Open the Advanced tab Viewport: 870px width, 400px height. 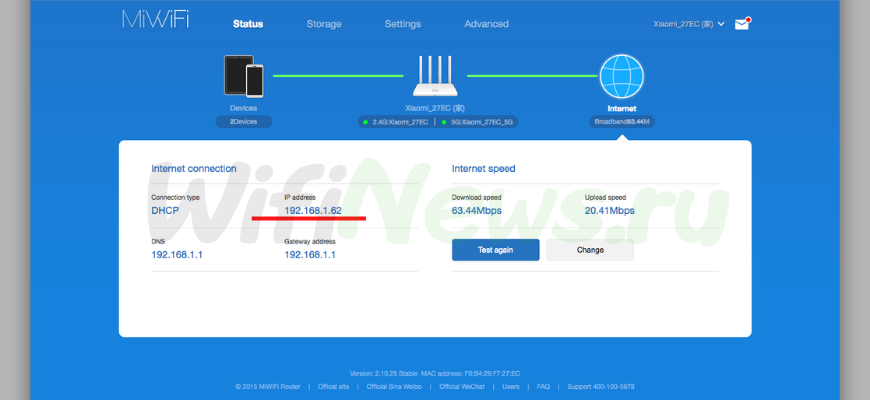486,24
